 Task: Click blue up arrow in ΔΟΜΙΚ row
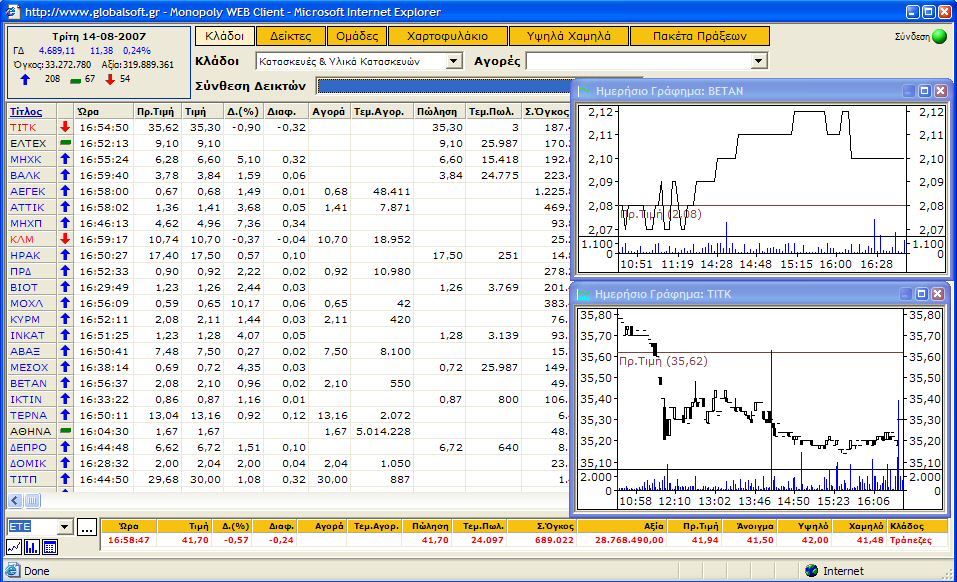pos(65,462)
